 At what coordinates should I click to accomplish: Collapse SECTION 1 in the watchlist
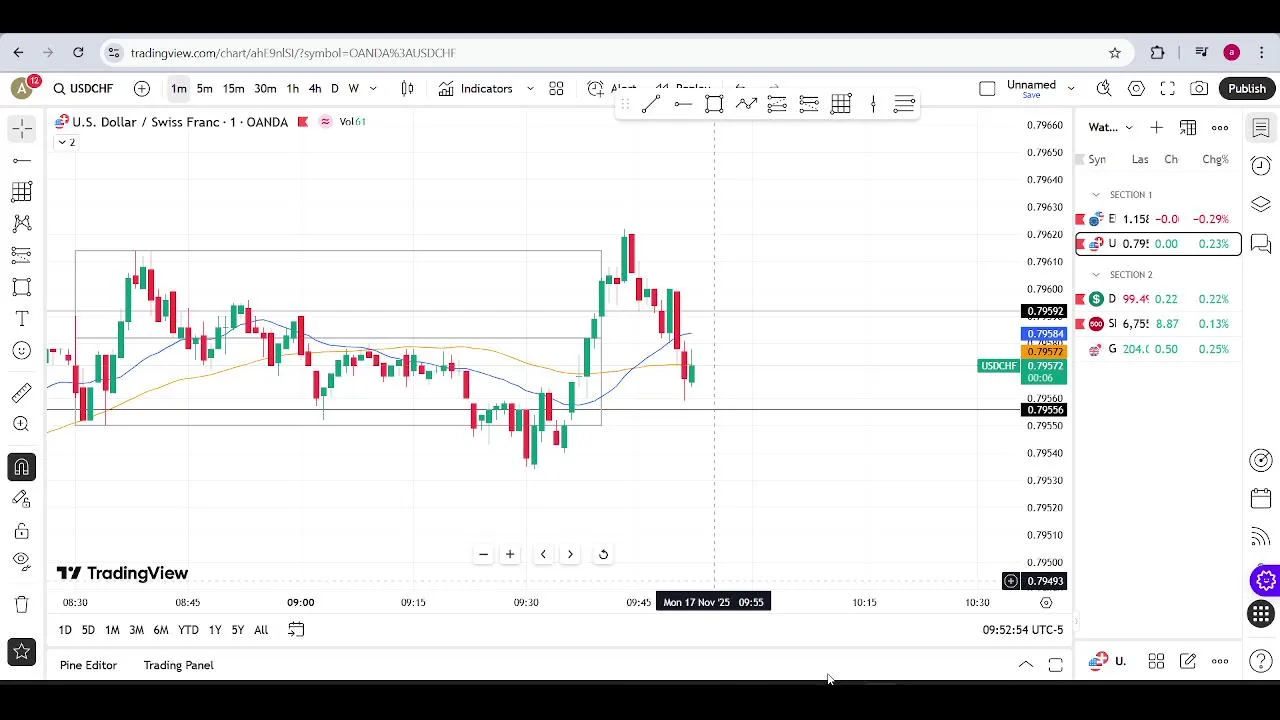(x=1096, y=195)
